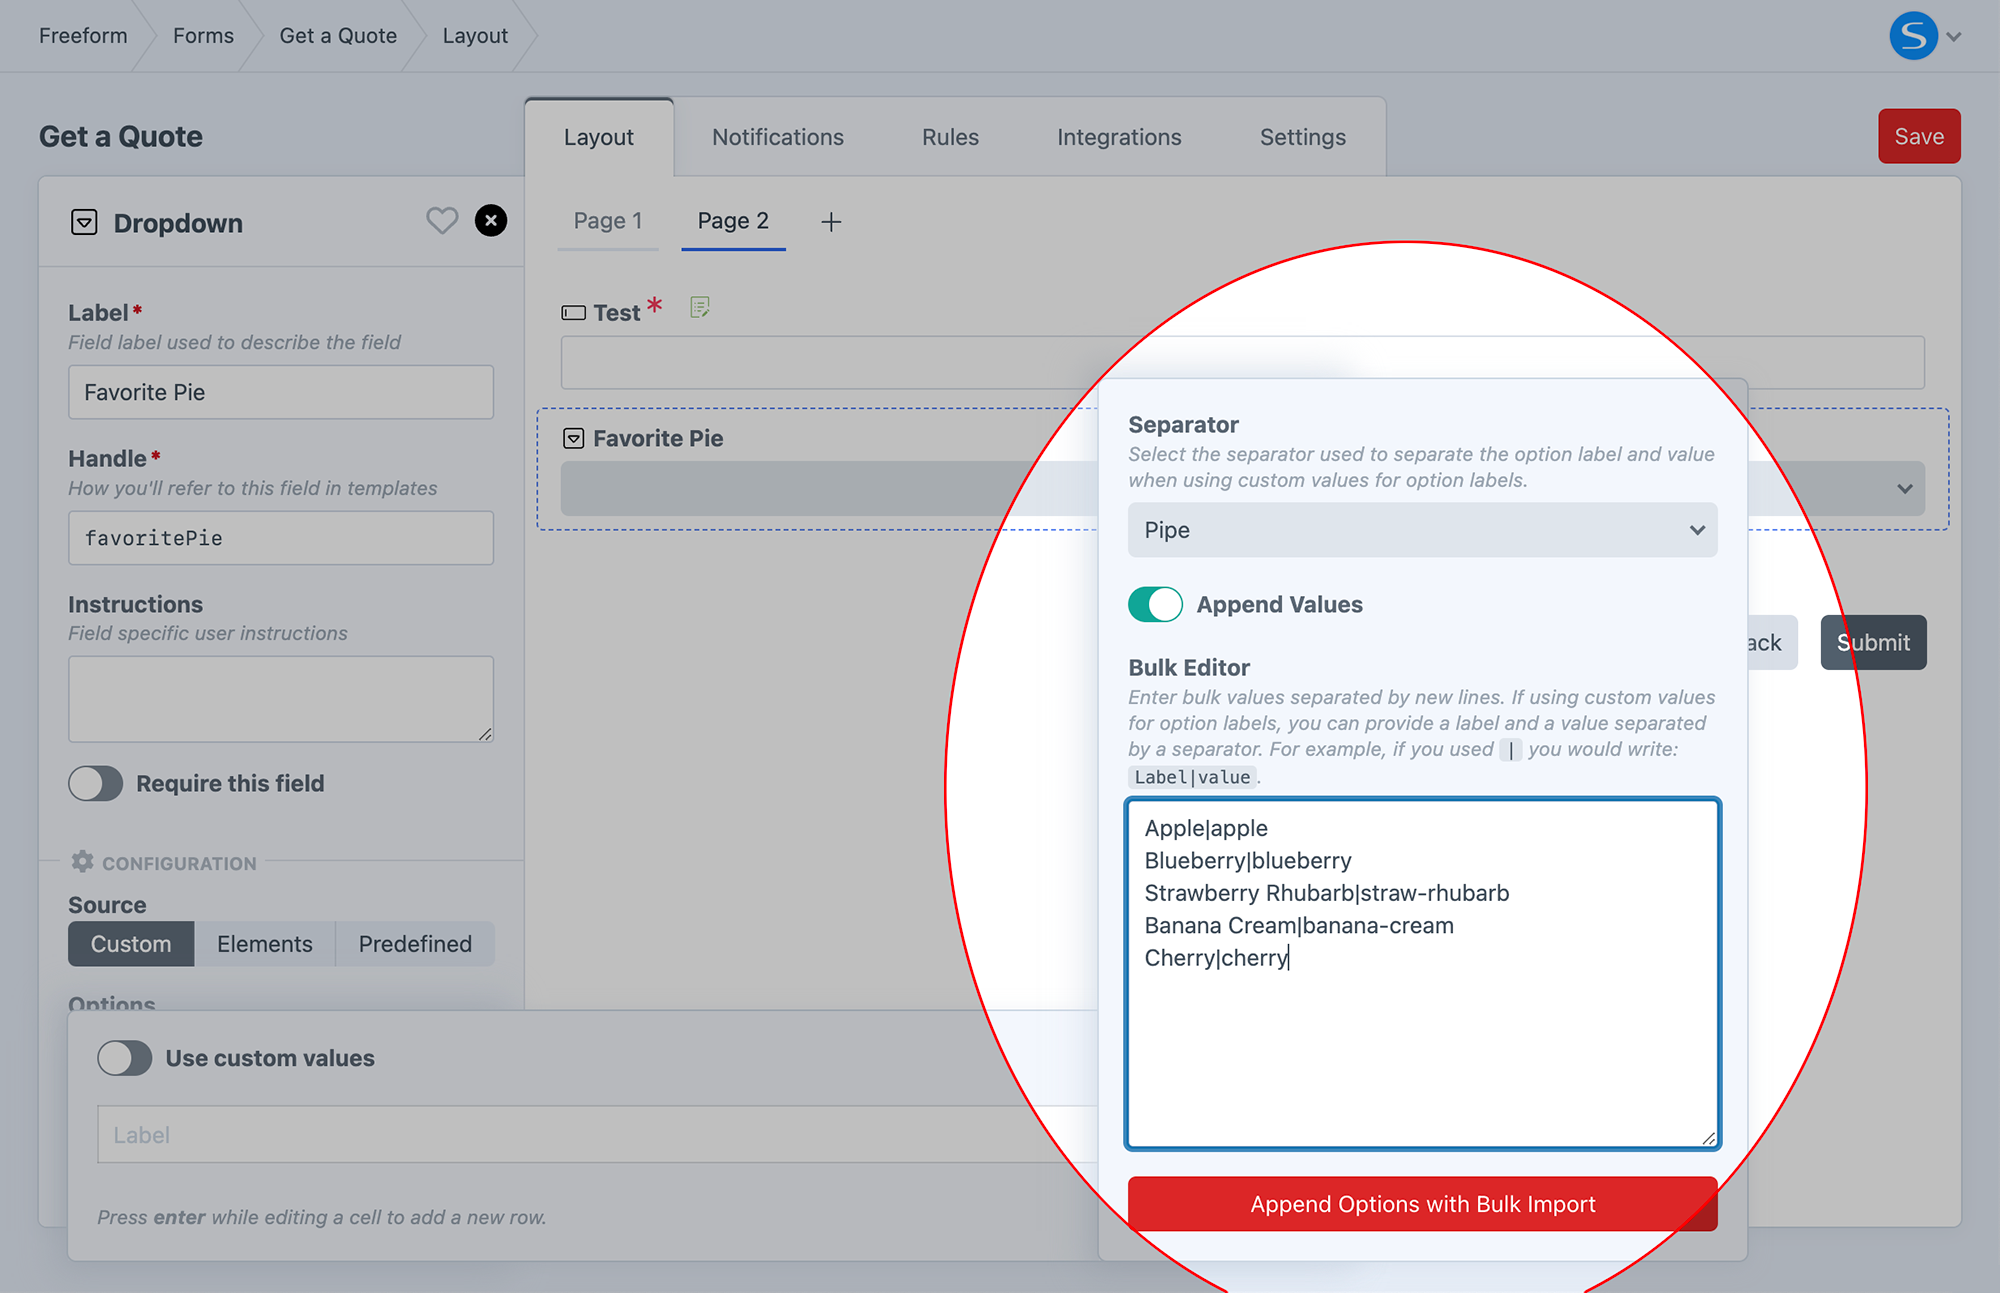Image resolution: width=2000 pixels, height=1293 pixels.
Task: Switch to the Page 1 tab
Action: 608,221
